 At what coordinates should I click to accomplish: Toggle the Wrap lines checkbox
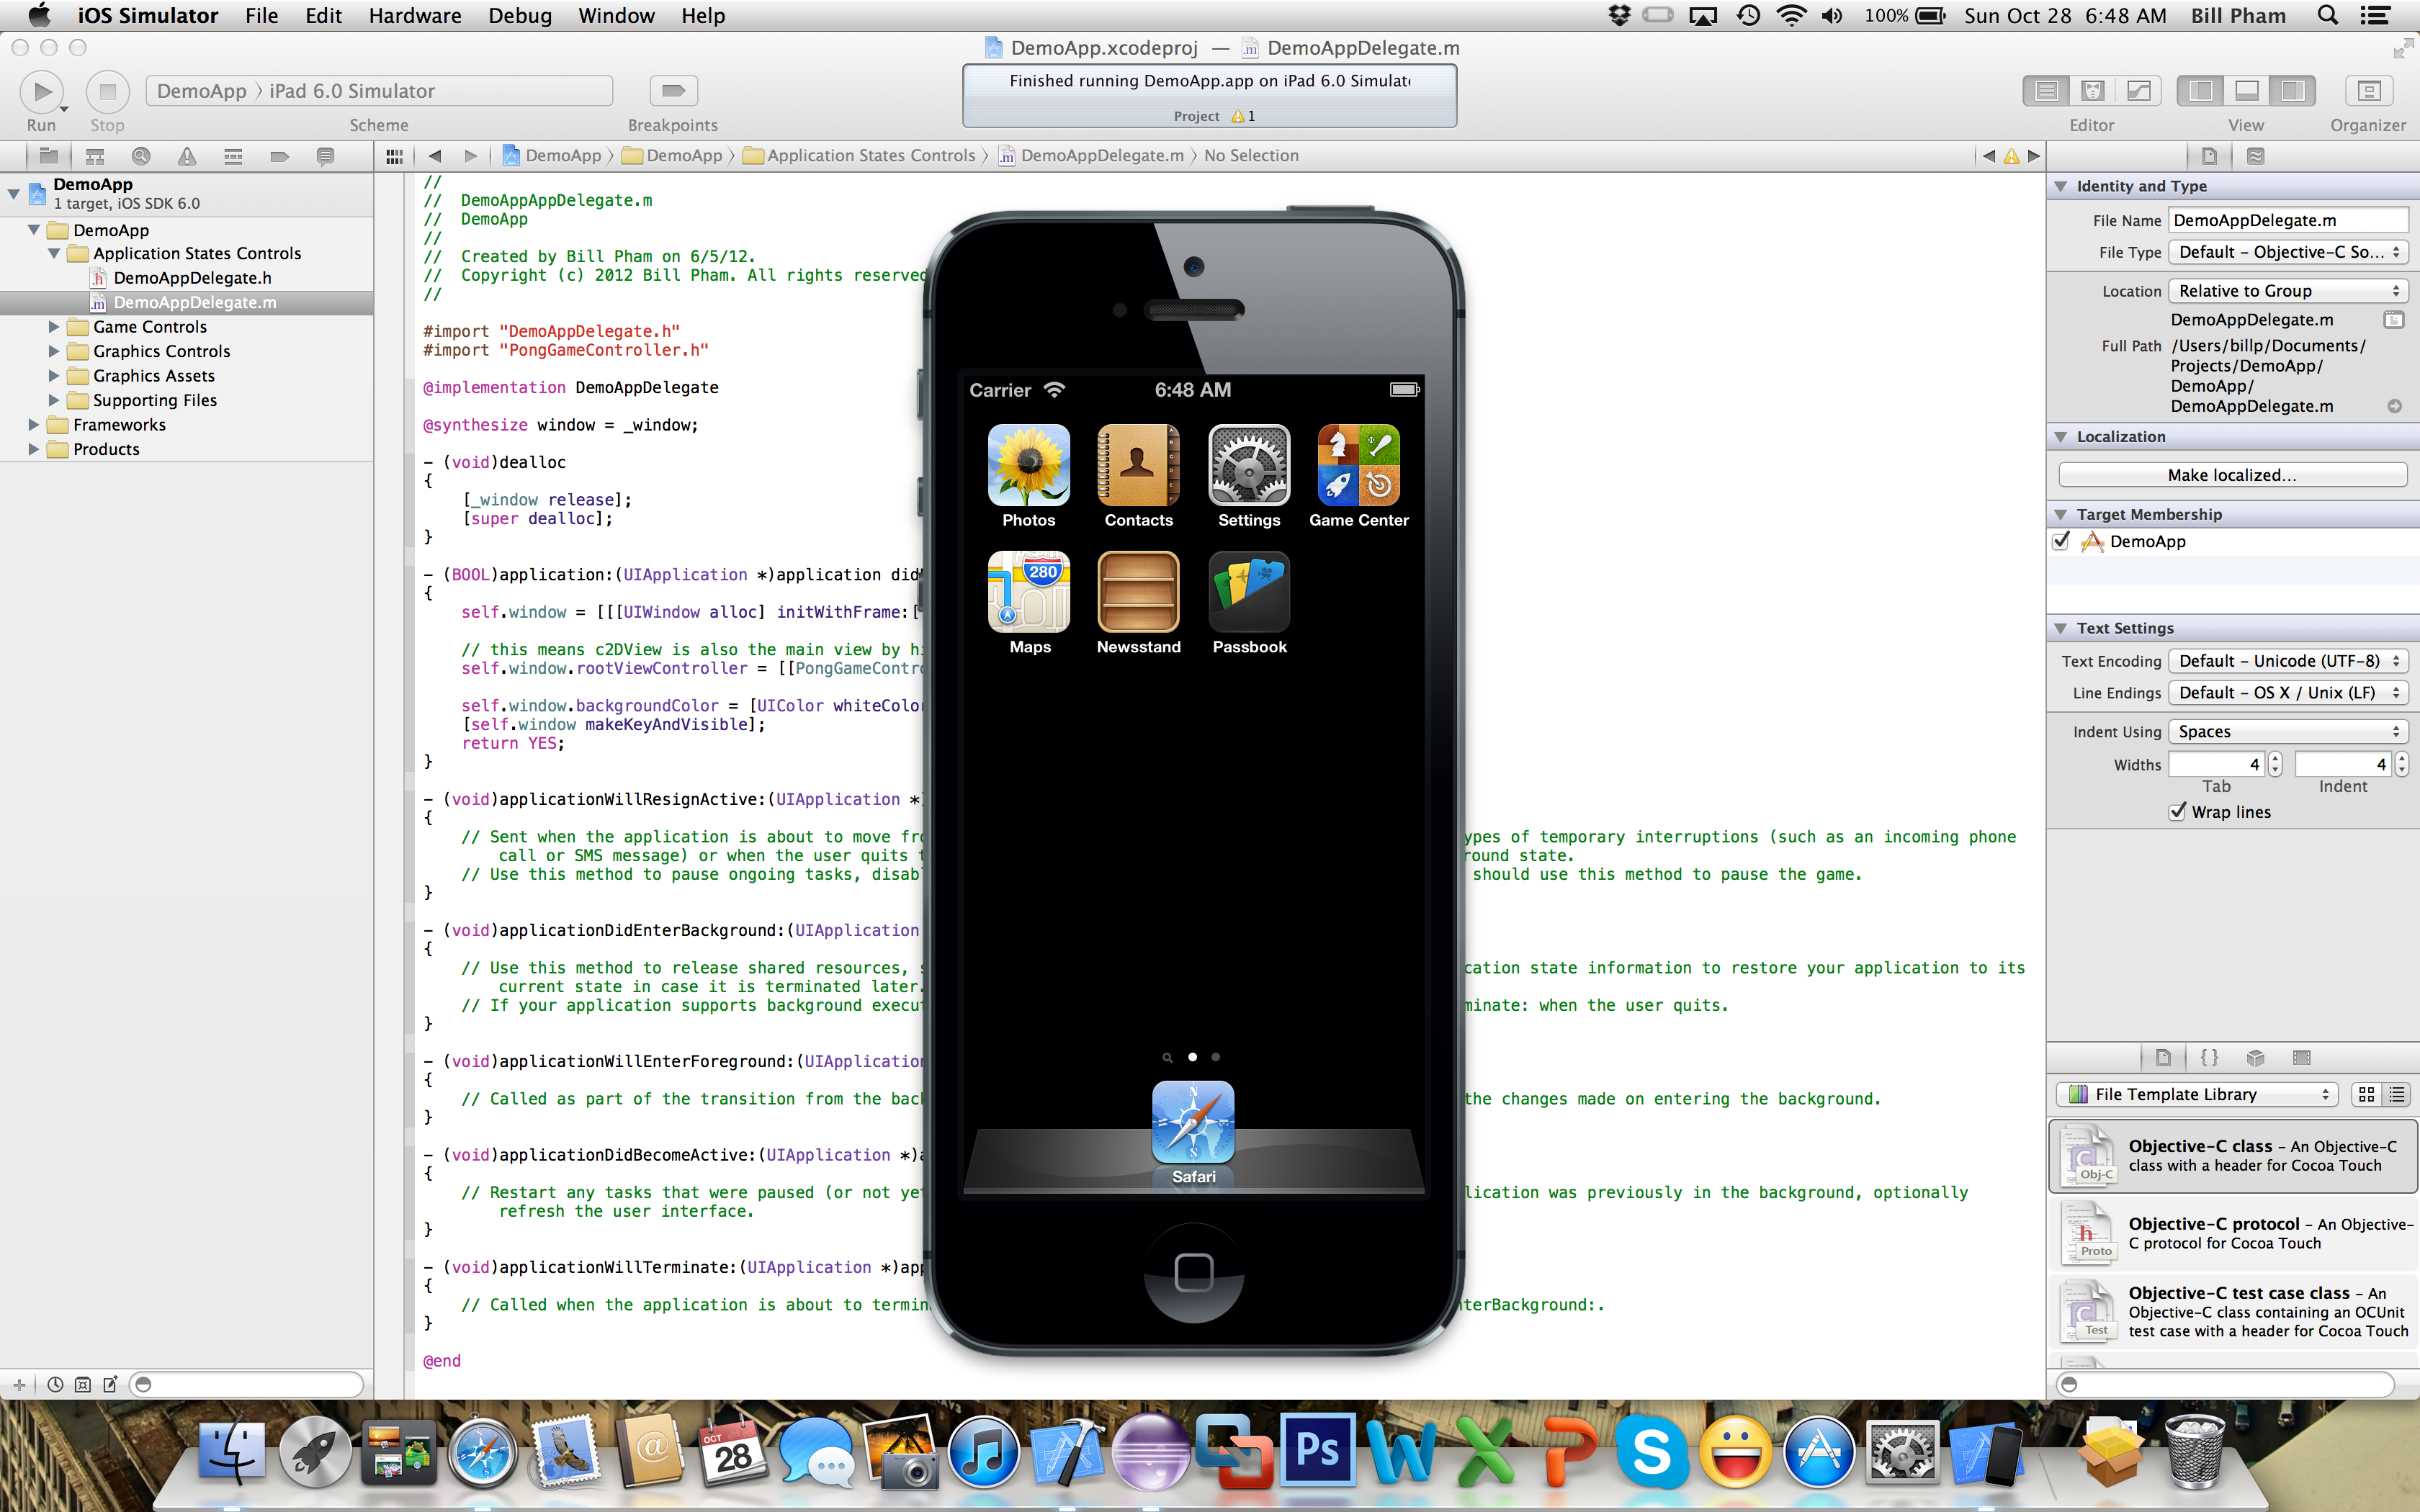(2177, 812)
